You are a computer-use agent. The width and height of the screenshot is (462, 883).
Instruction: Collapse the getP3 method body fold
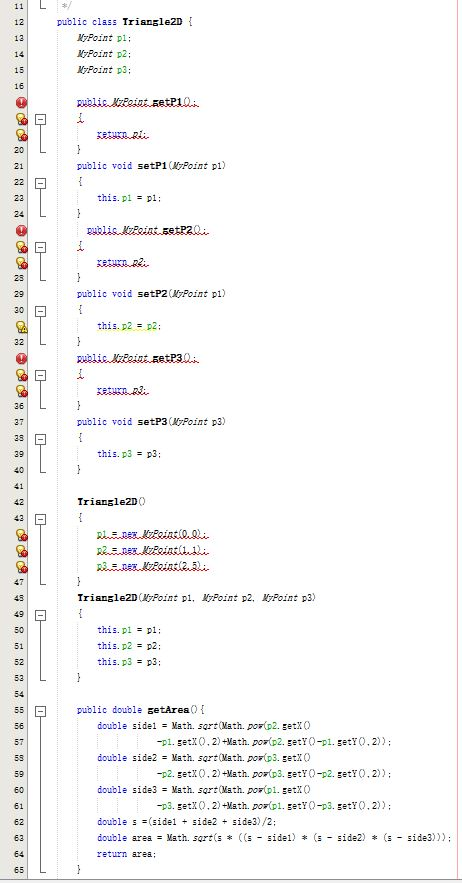point(41,374)
